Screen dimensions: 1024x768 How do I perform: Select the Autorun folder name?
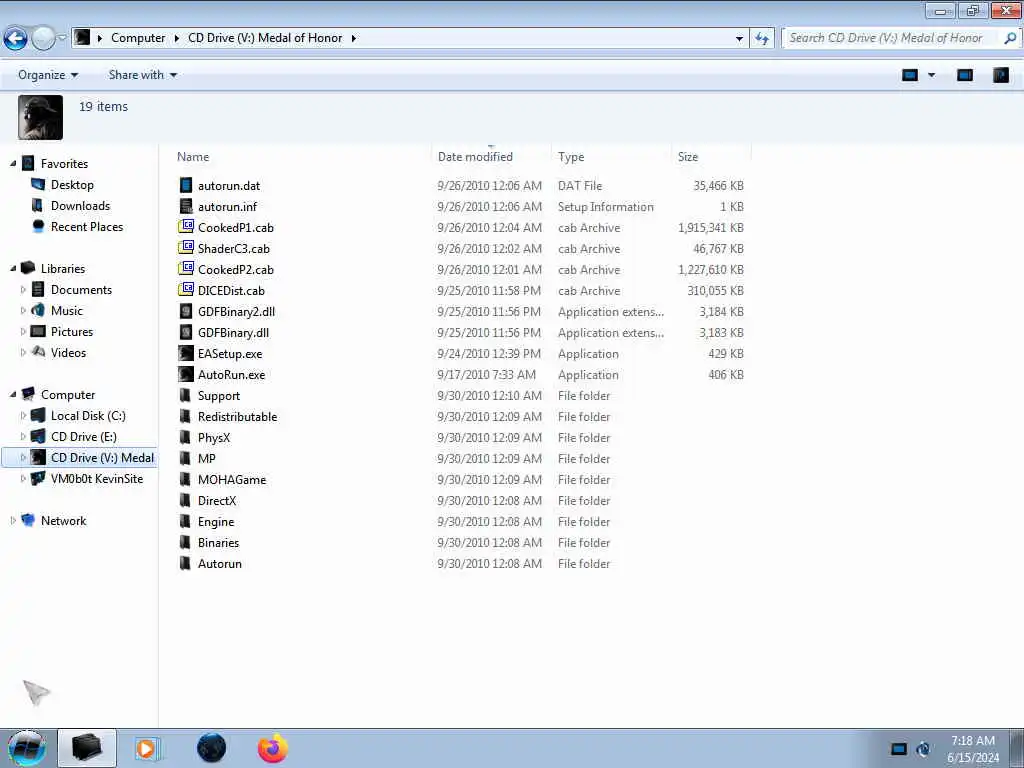219,564
